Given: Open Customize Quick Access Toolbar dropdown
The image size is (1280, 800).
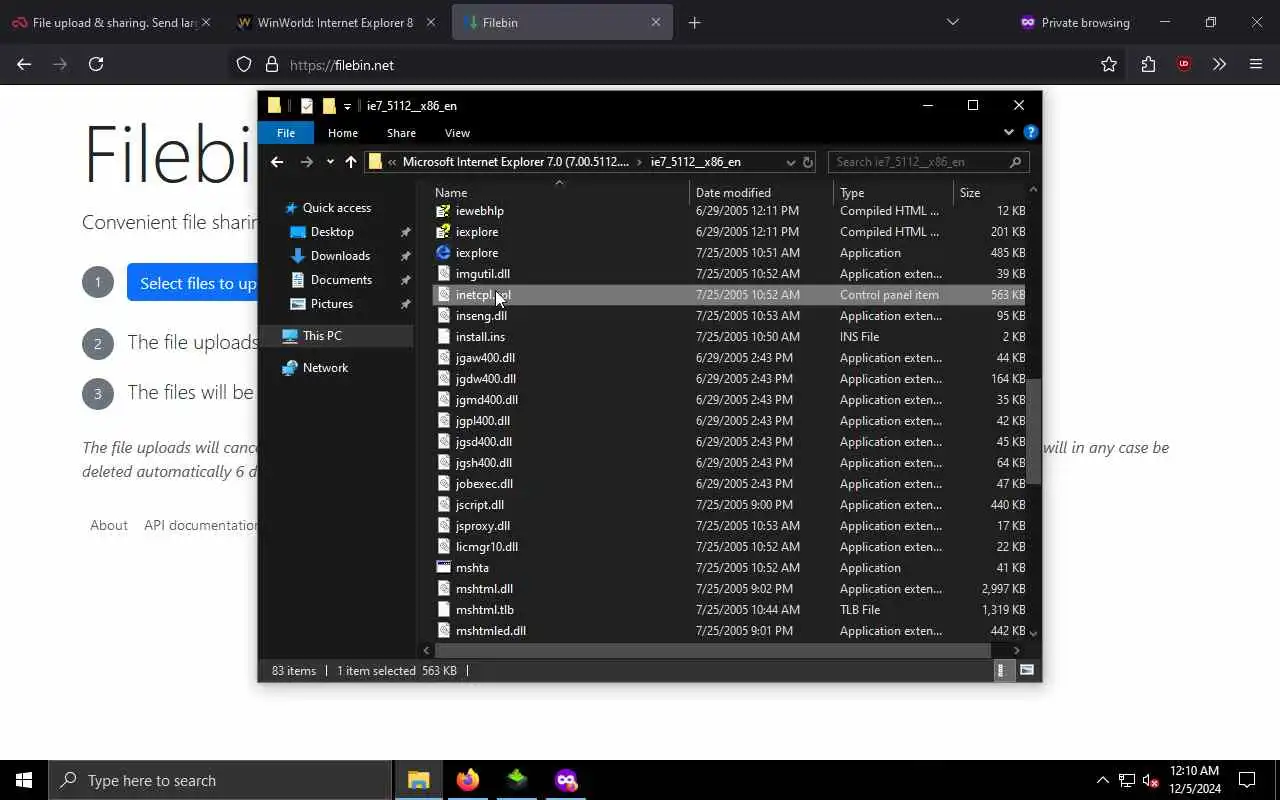Looking at the screenshot, I should 347,106.
